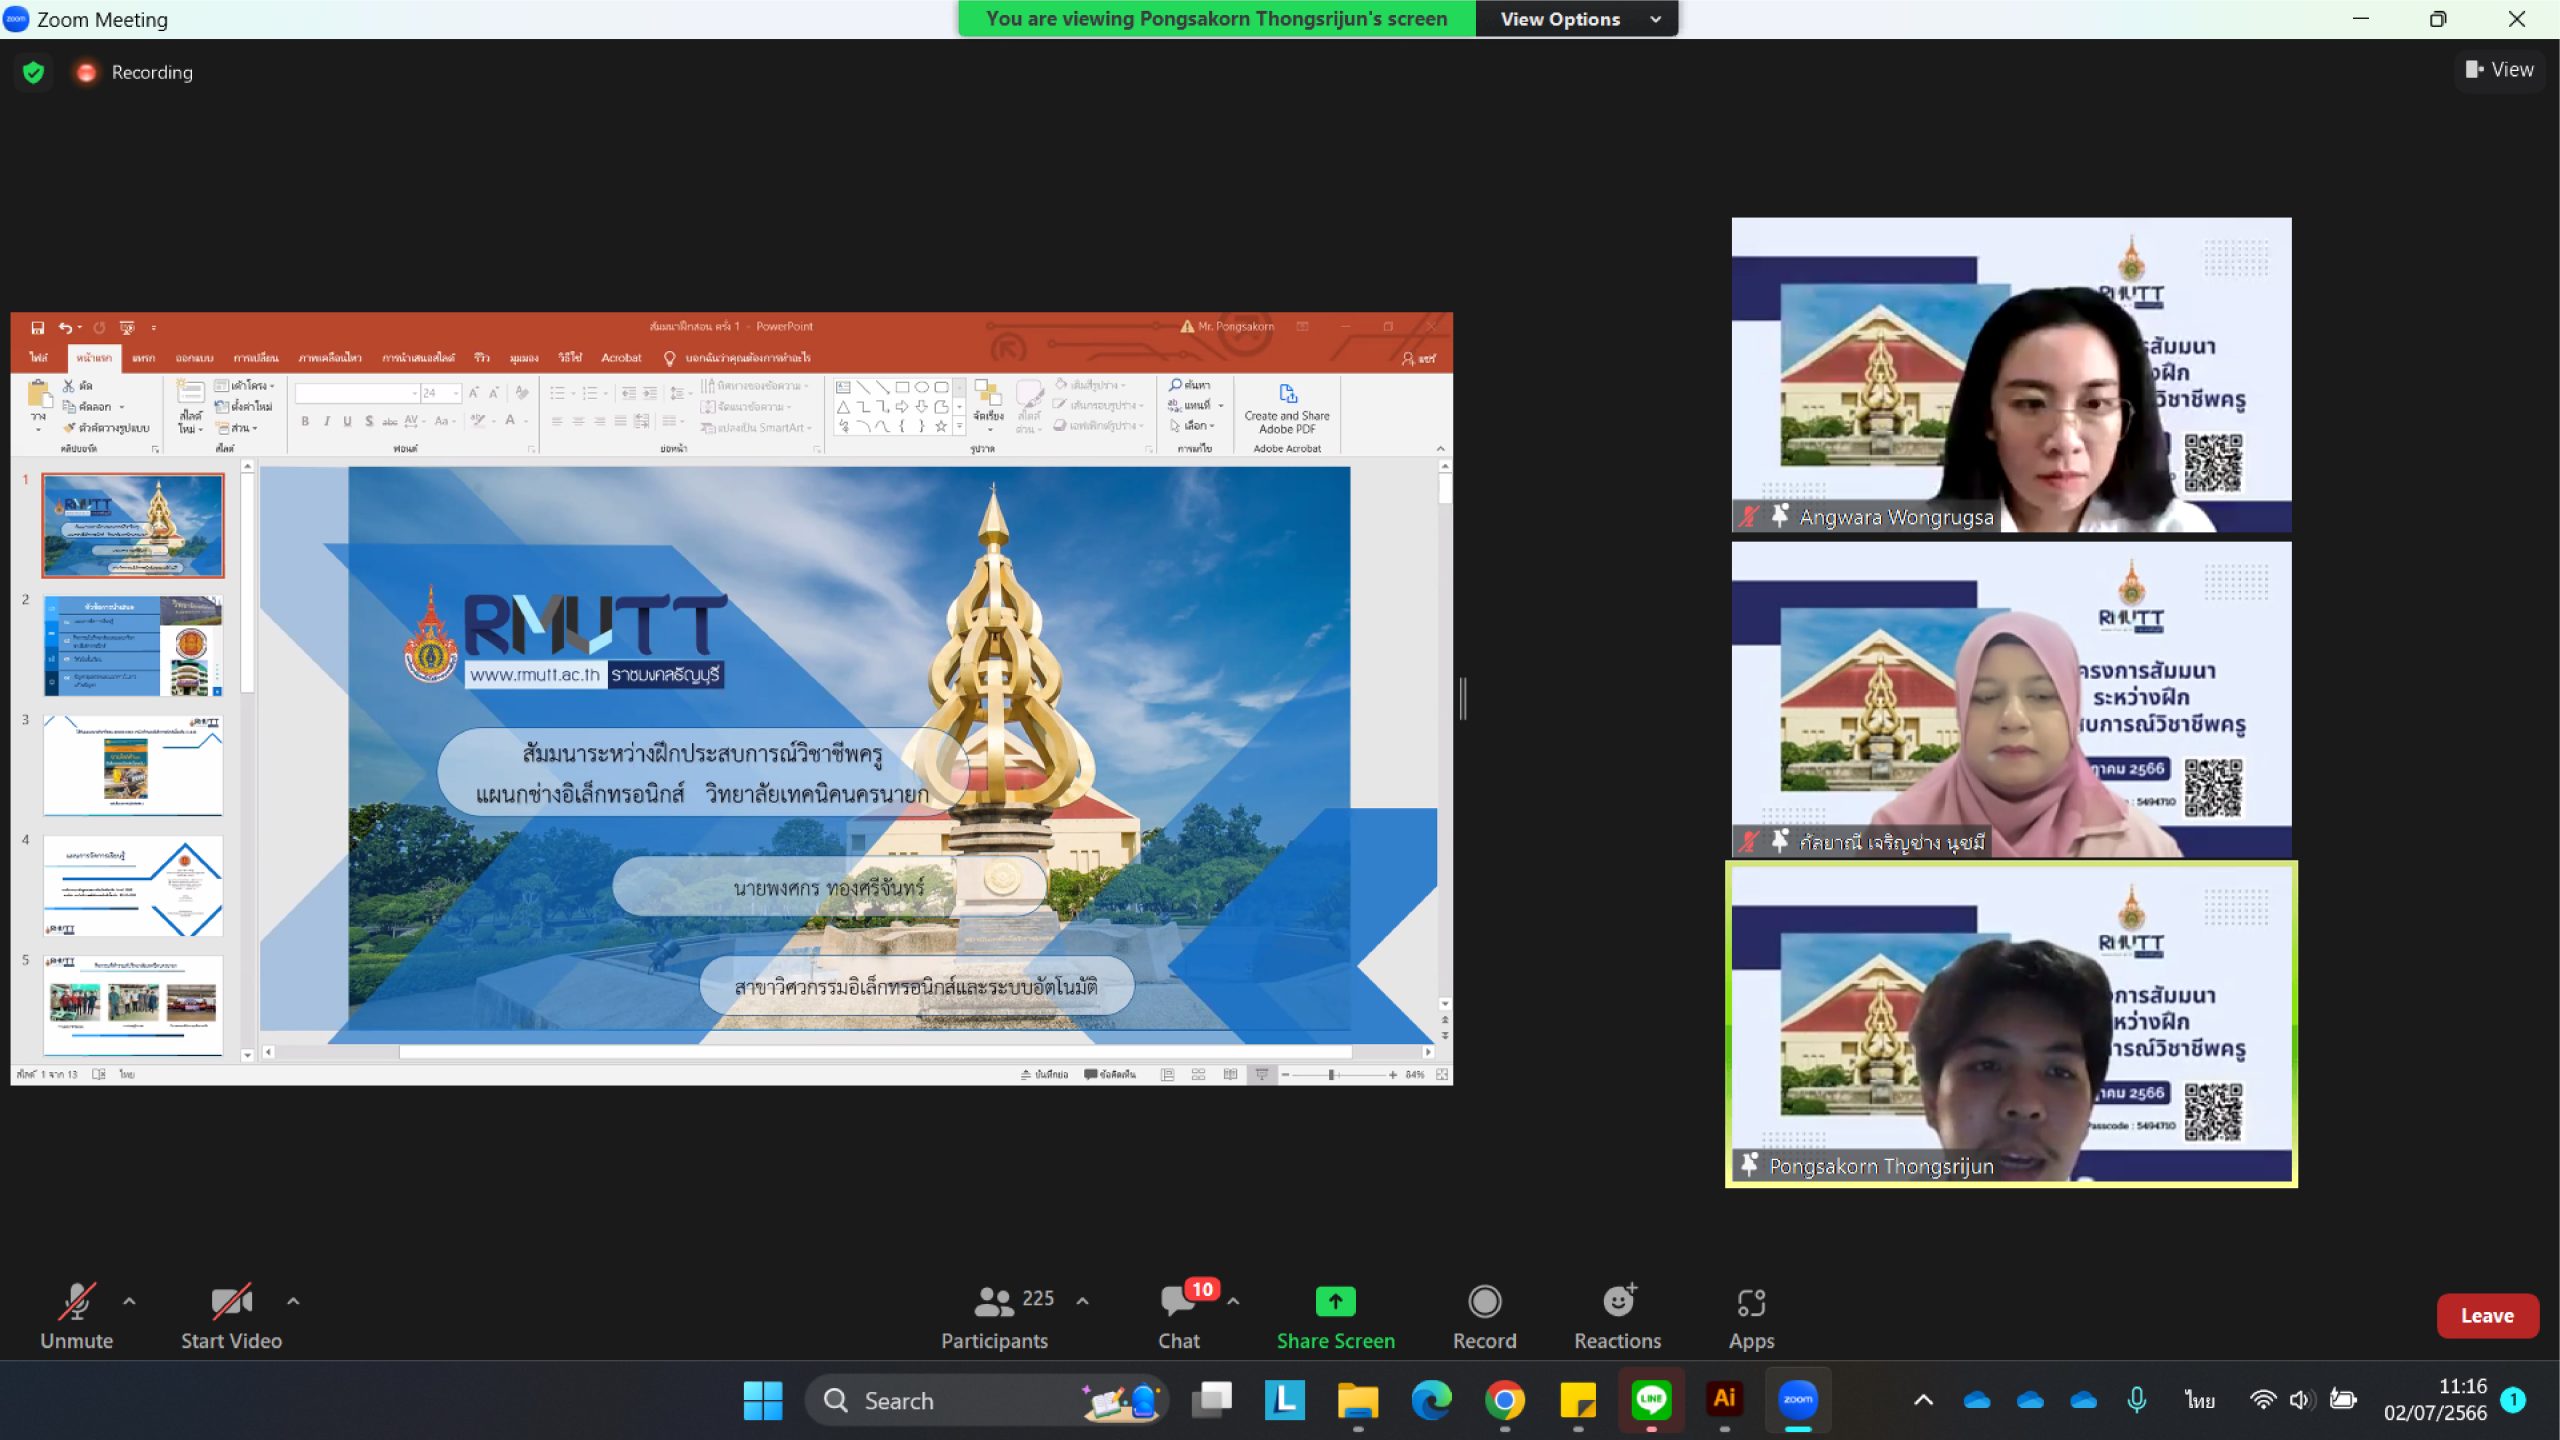Click the Find (ค้นหา) magnifier icon
2560x1440 pixels.
click(1175, 384)
